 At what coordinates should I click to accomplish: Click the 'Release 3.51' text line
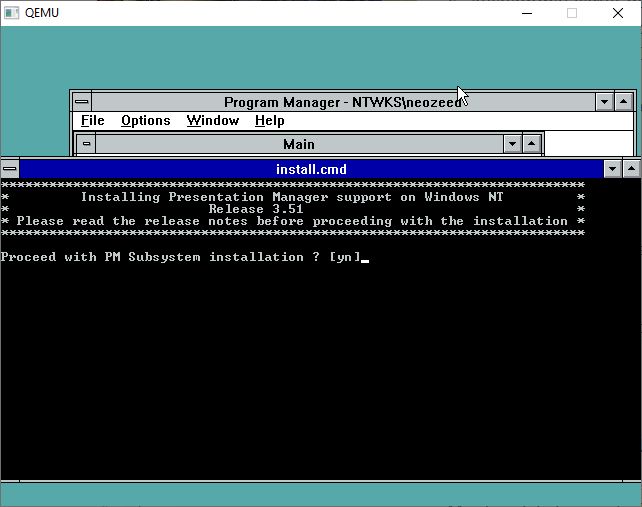(x=256, y=209)
